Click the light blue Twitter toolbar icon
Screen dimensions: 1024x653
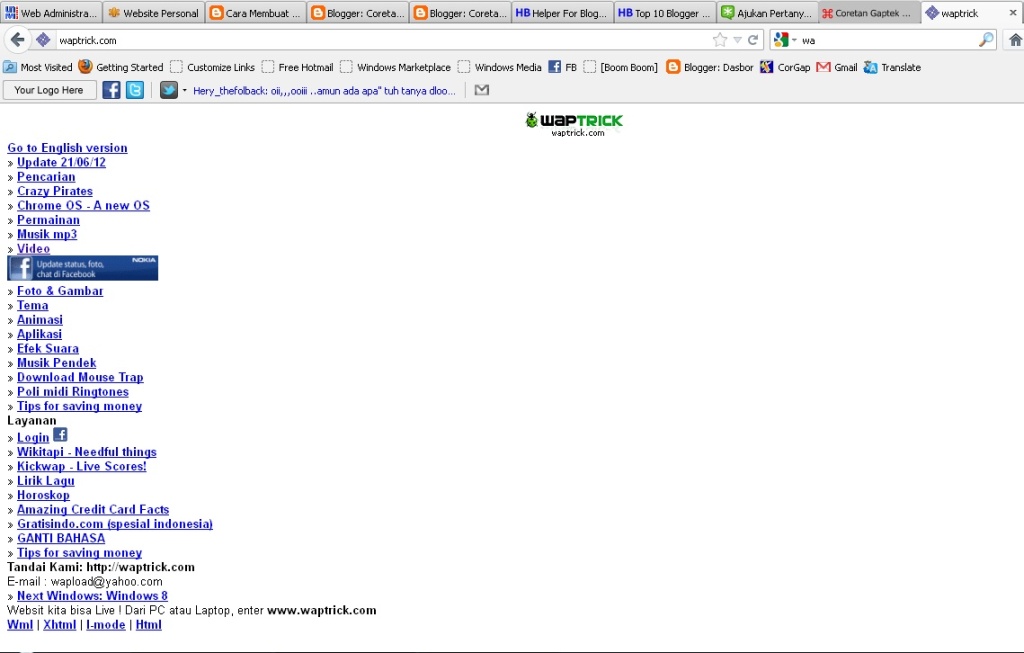pyautogui.click(x=135, y=90)
